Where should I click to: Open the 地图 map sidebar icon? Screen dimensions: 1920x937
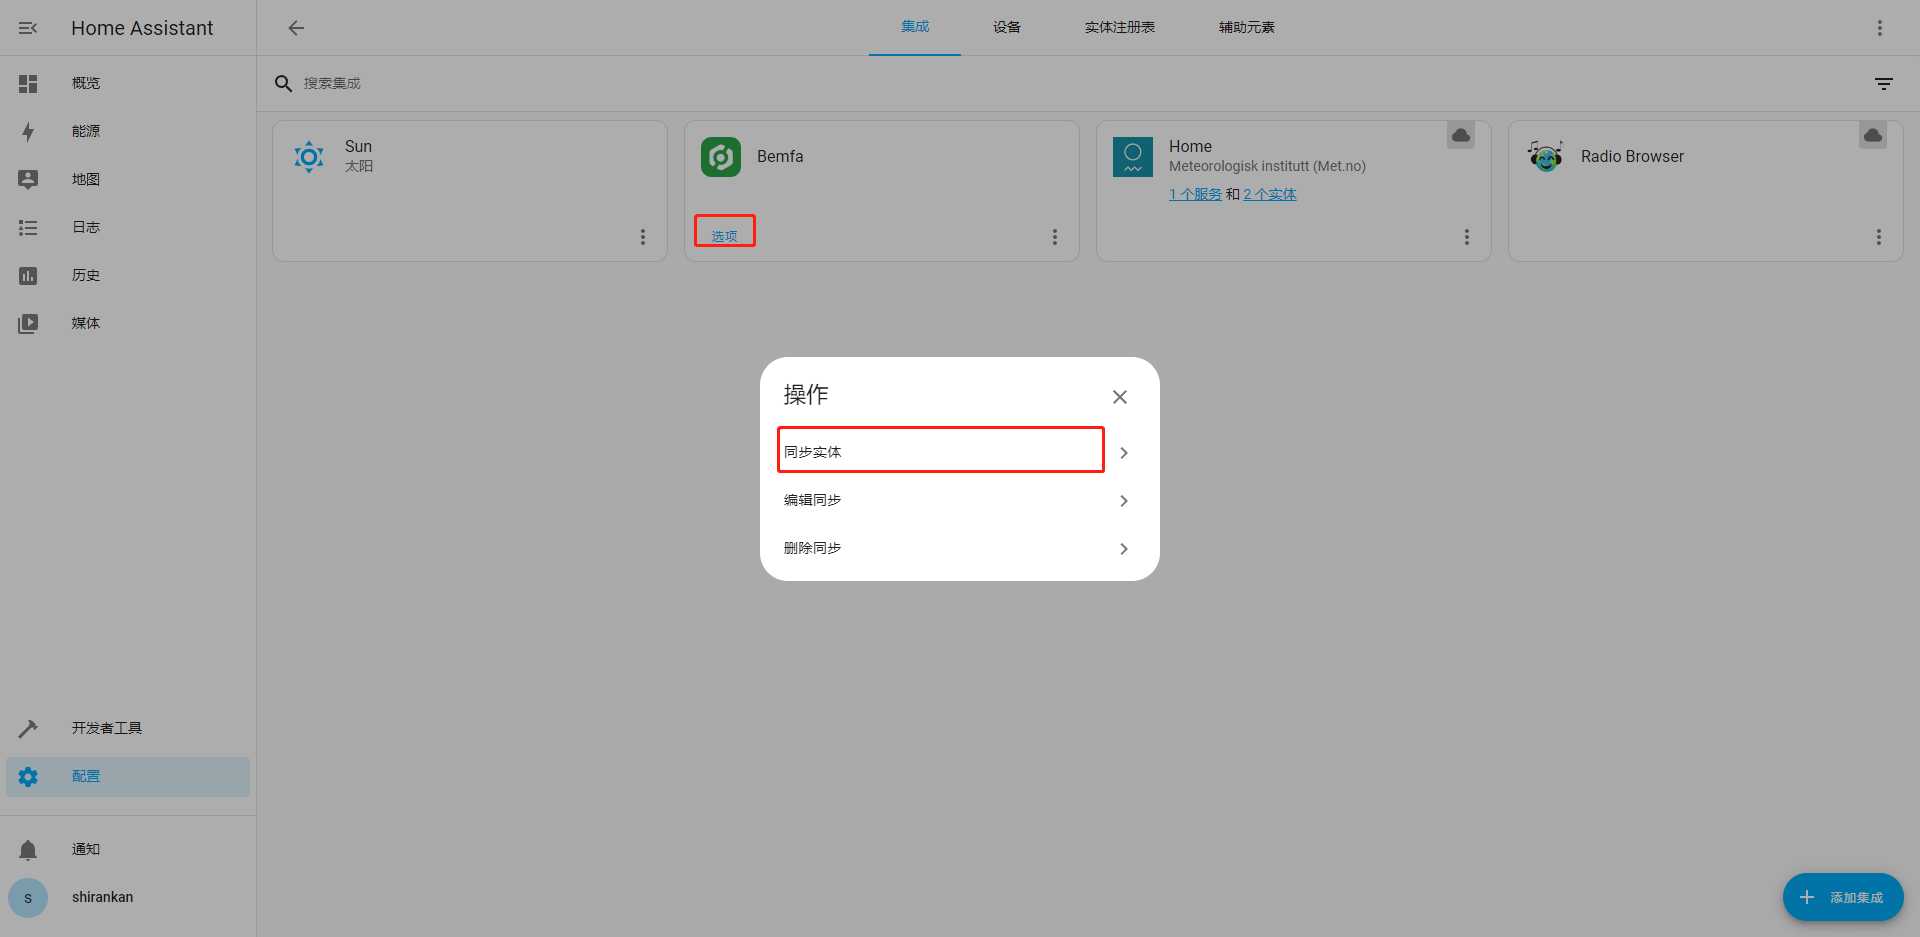[x=28, y=180]
